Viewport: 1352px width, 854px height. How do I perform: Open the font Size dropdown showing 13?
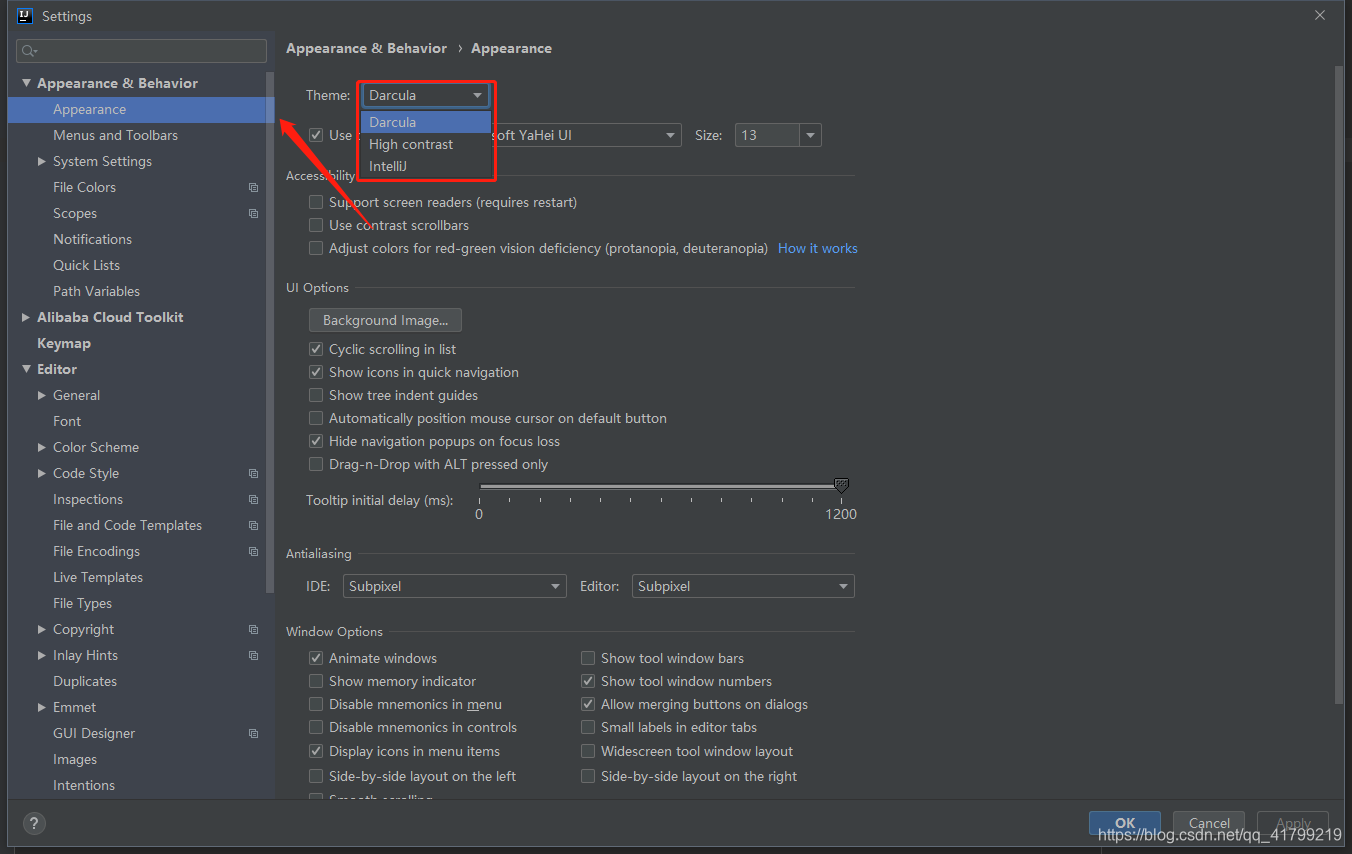tap(778, 135)
